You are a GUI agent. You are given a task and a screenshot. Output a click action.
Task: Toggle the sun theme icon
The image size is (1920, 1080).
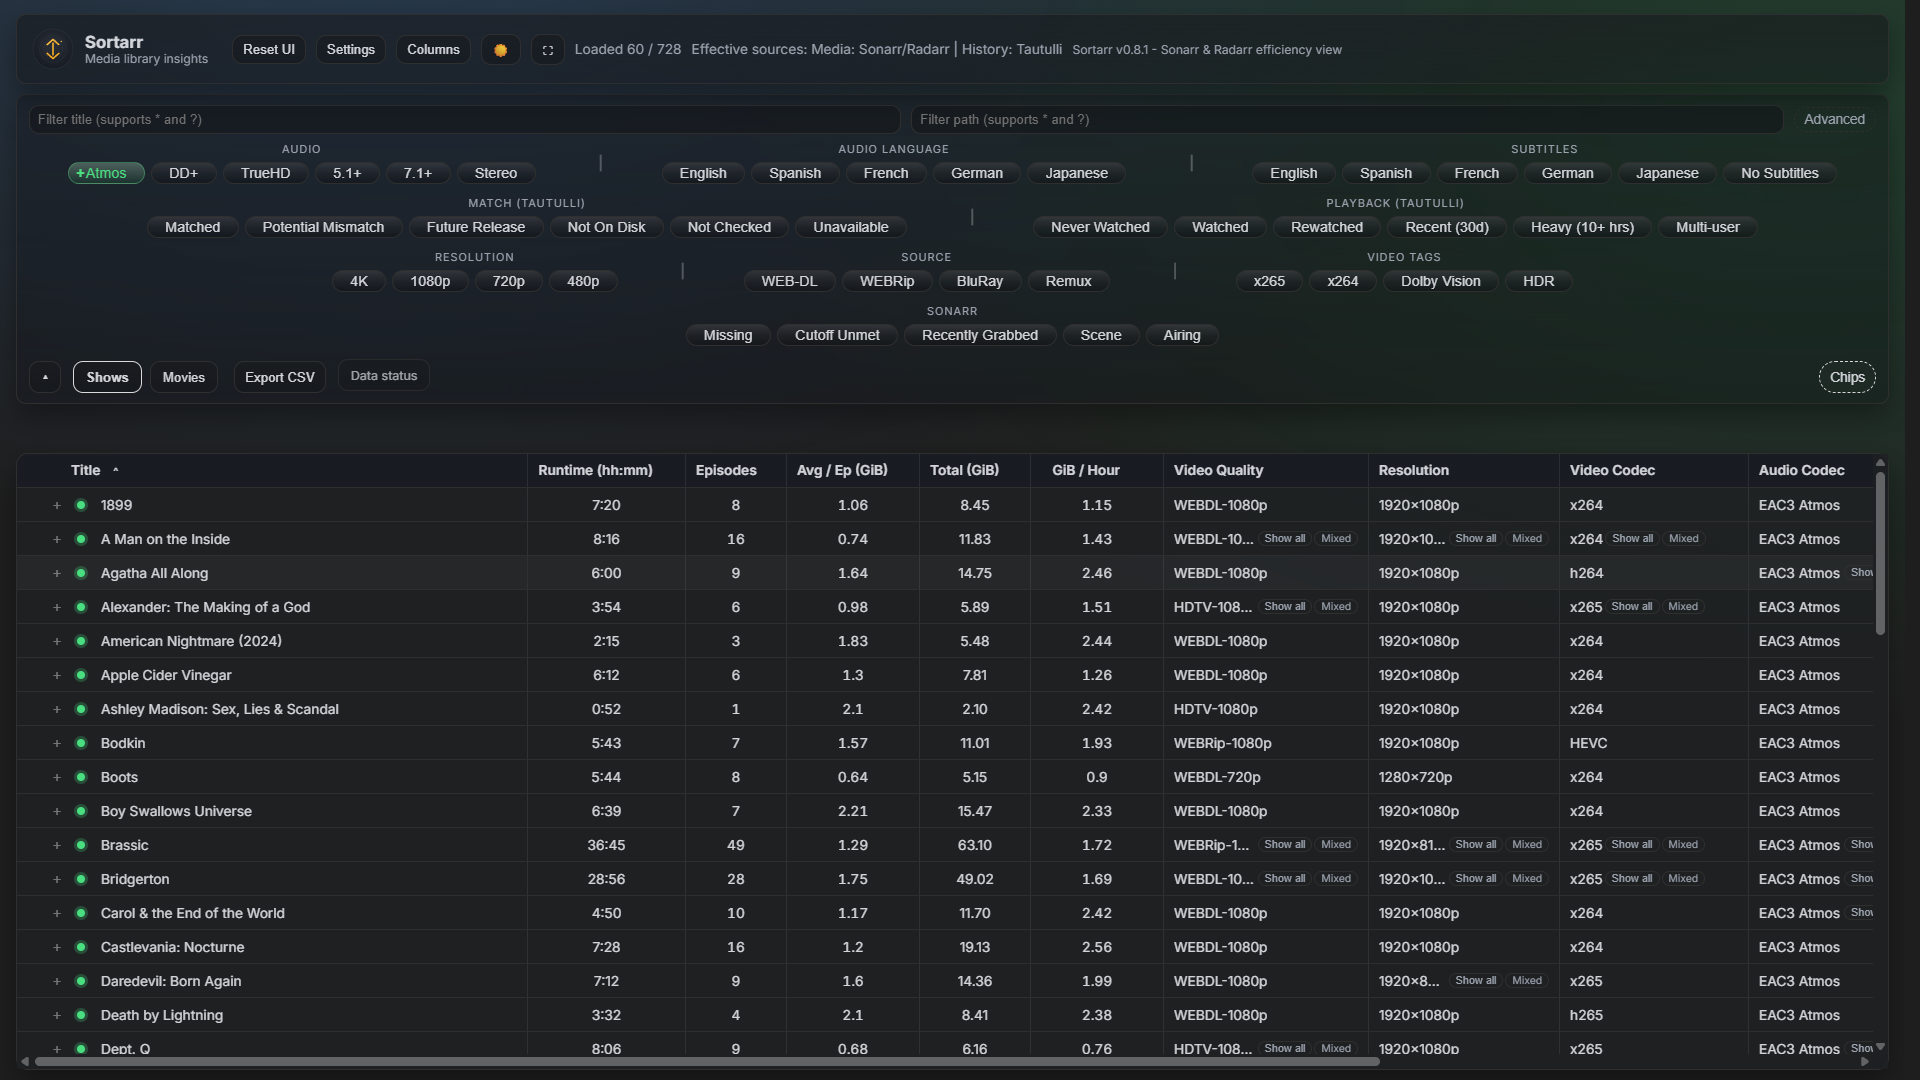[x=500, y=50]
